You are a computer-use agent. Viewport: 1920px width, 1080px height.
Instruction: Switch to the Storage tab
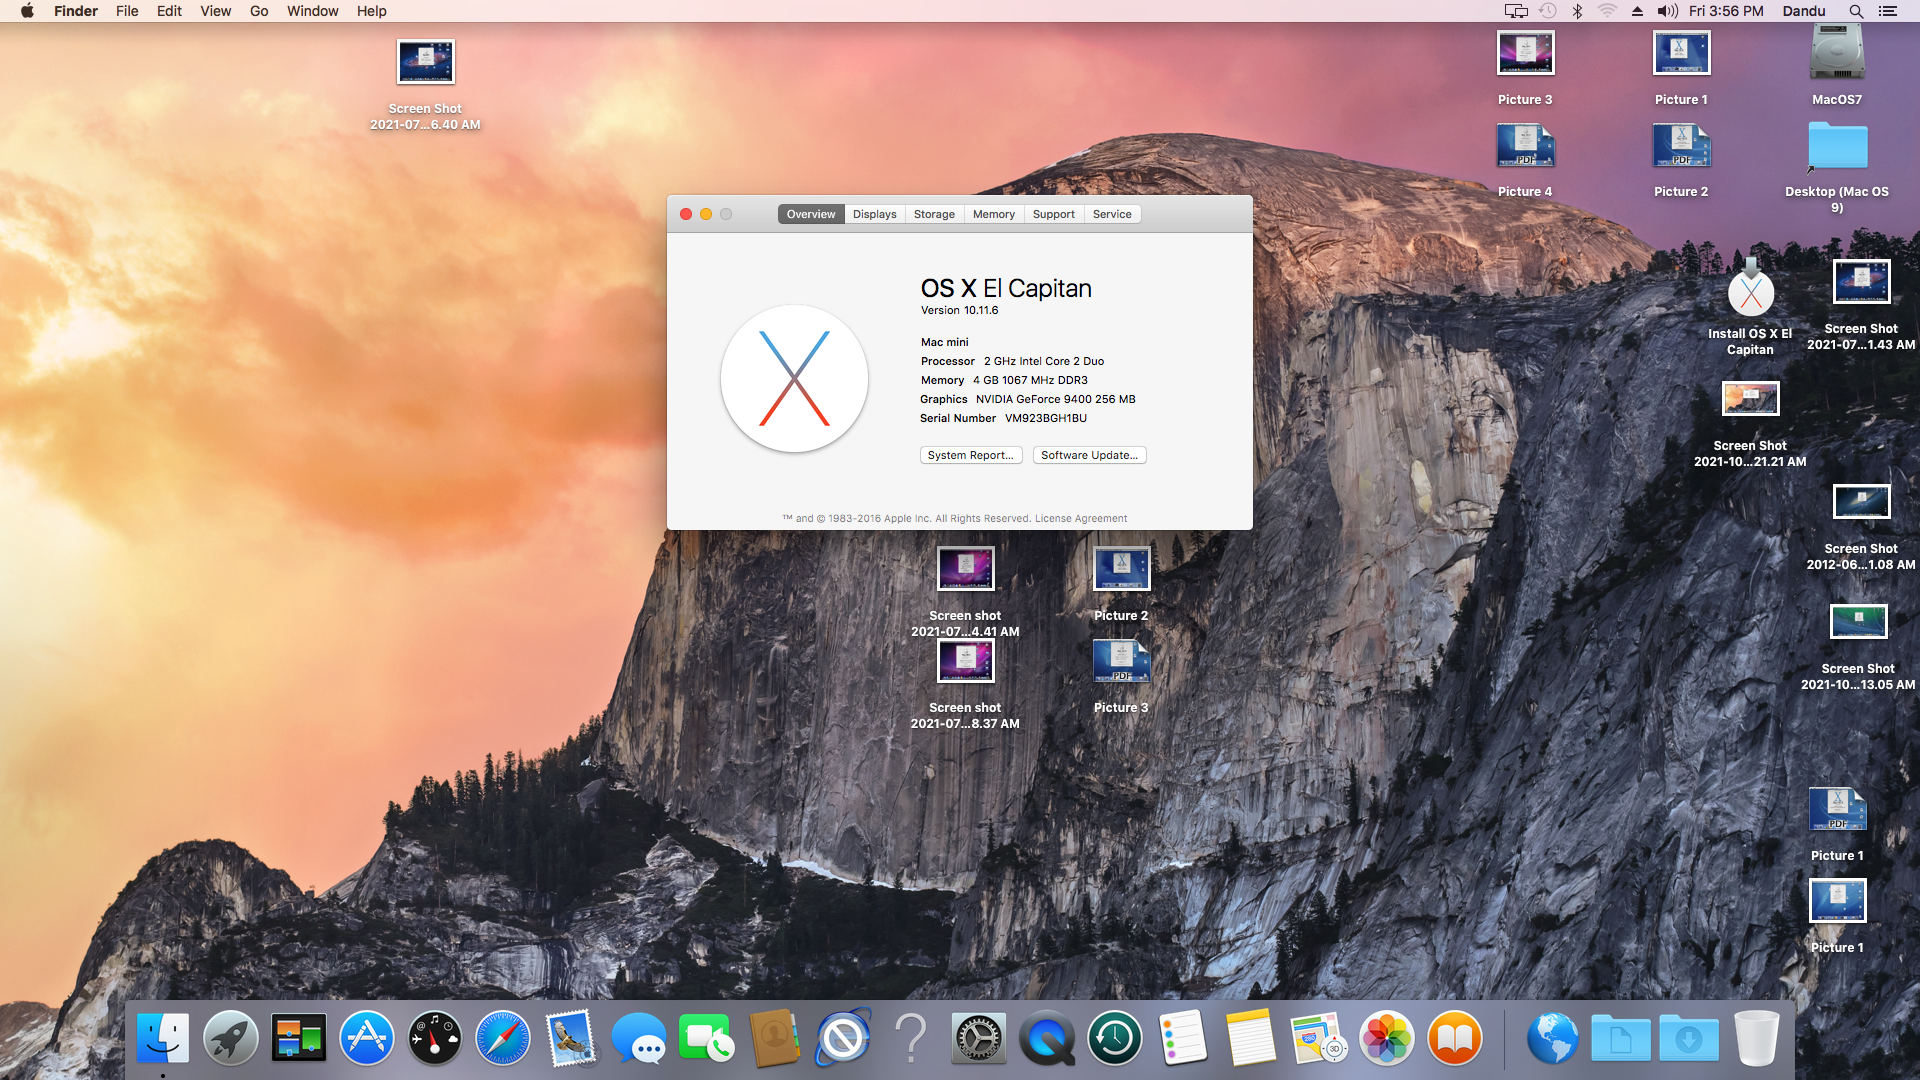point(934,214)
